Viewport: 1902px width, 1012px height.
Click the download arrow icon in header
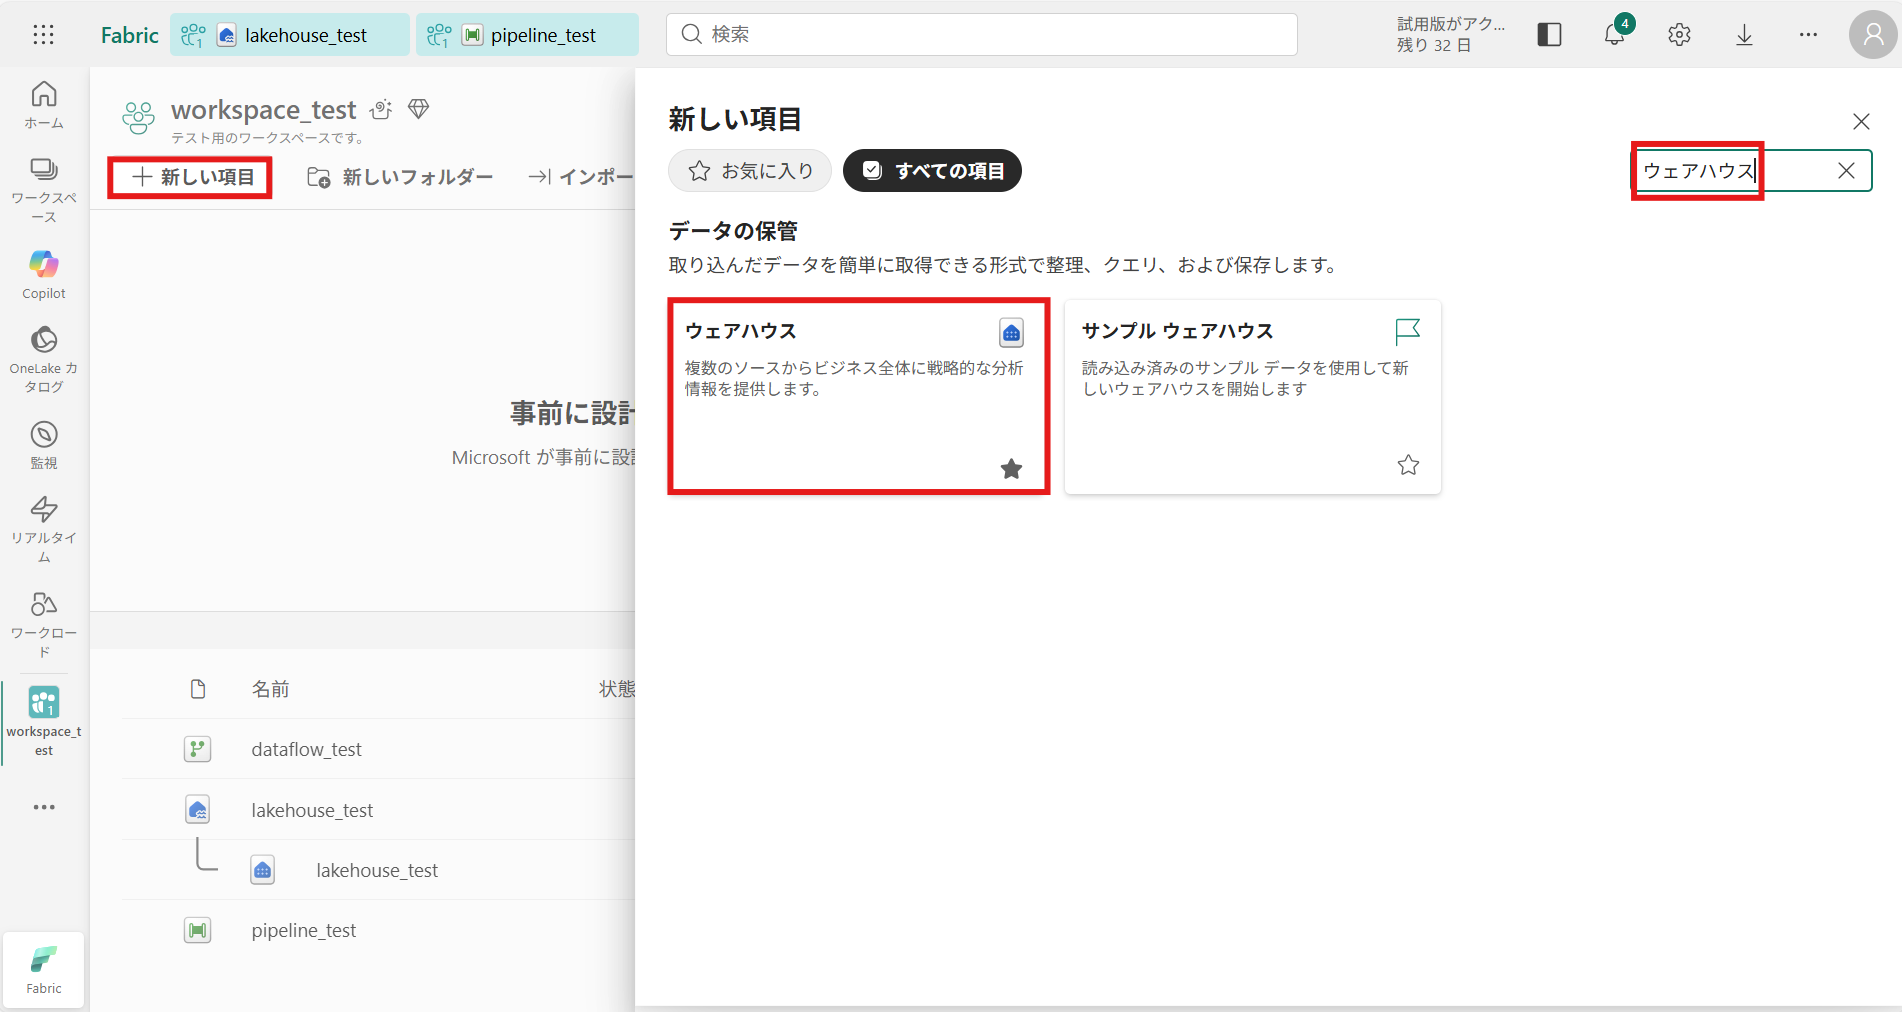(1744, 35)
